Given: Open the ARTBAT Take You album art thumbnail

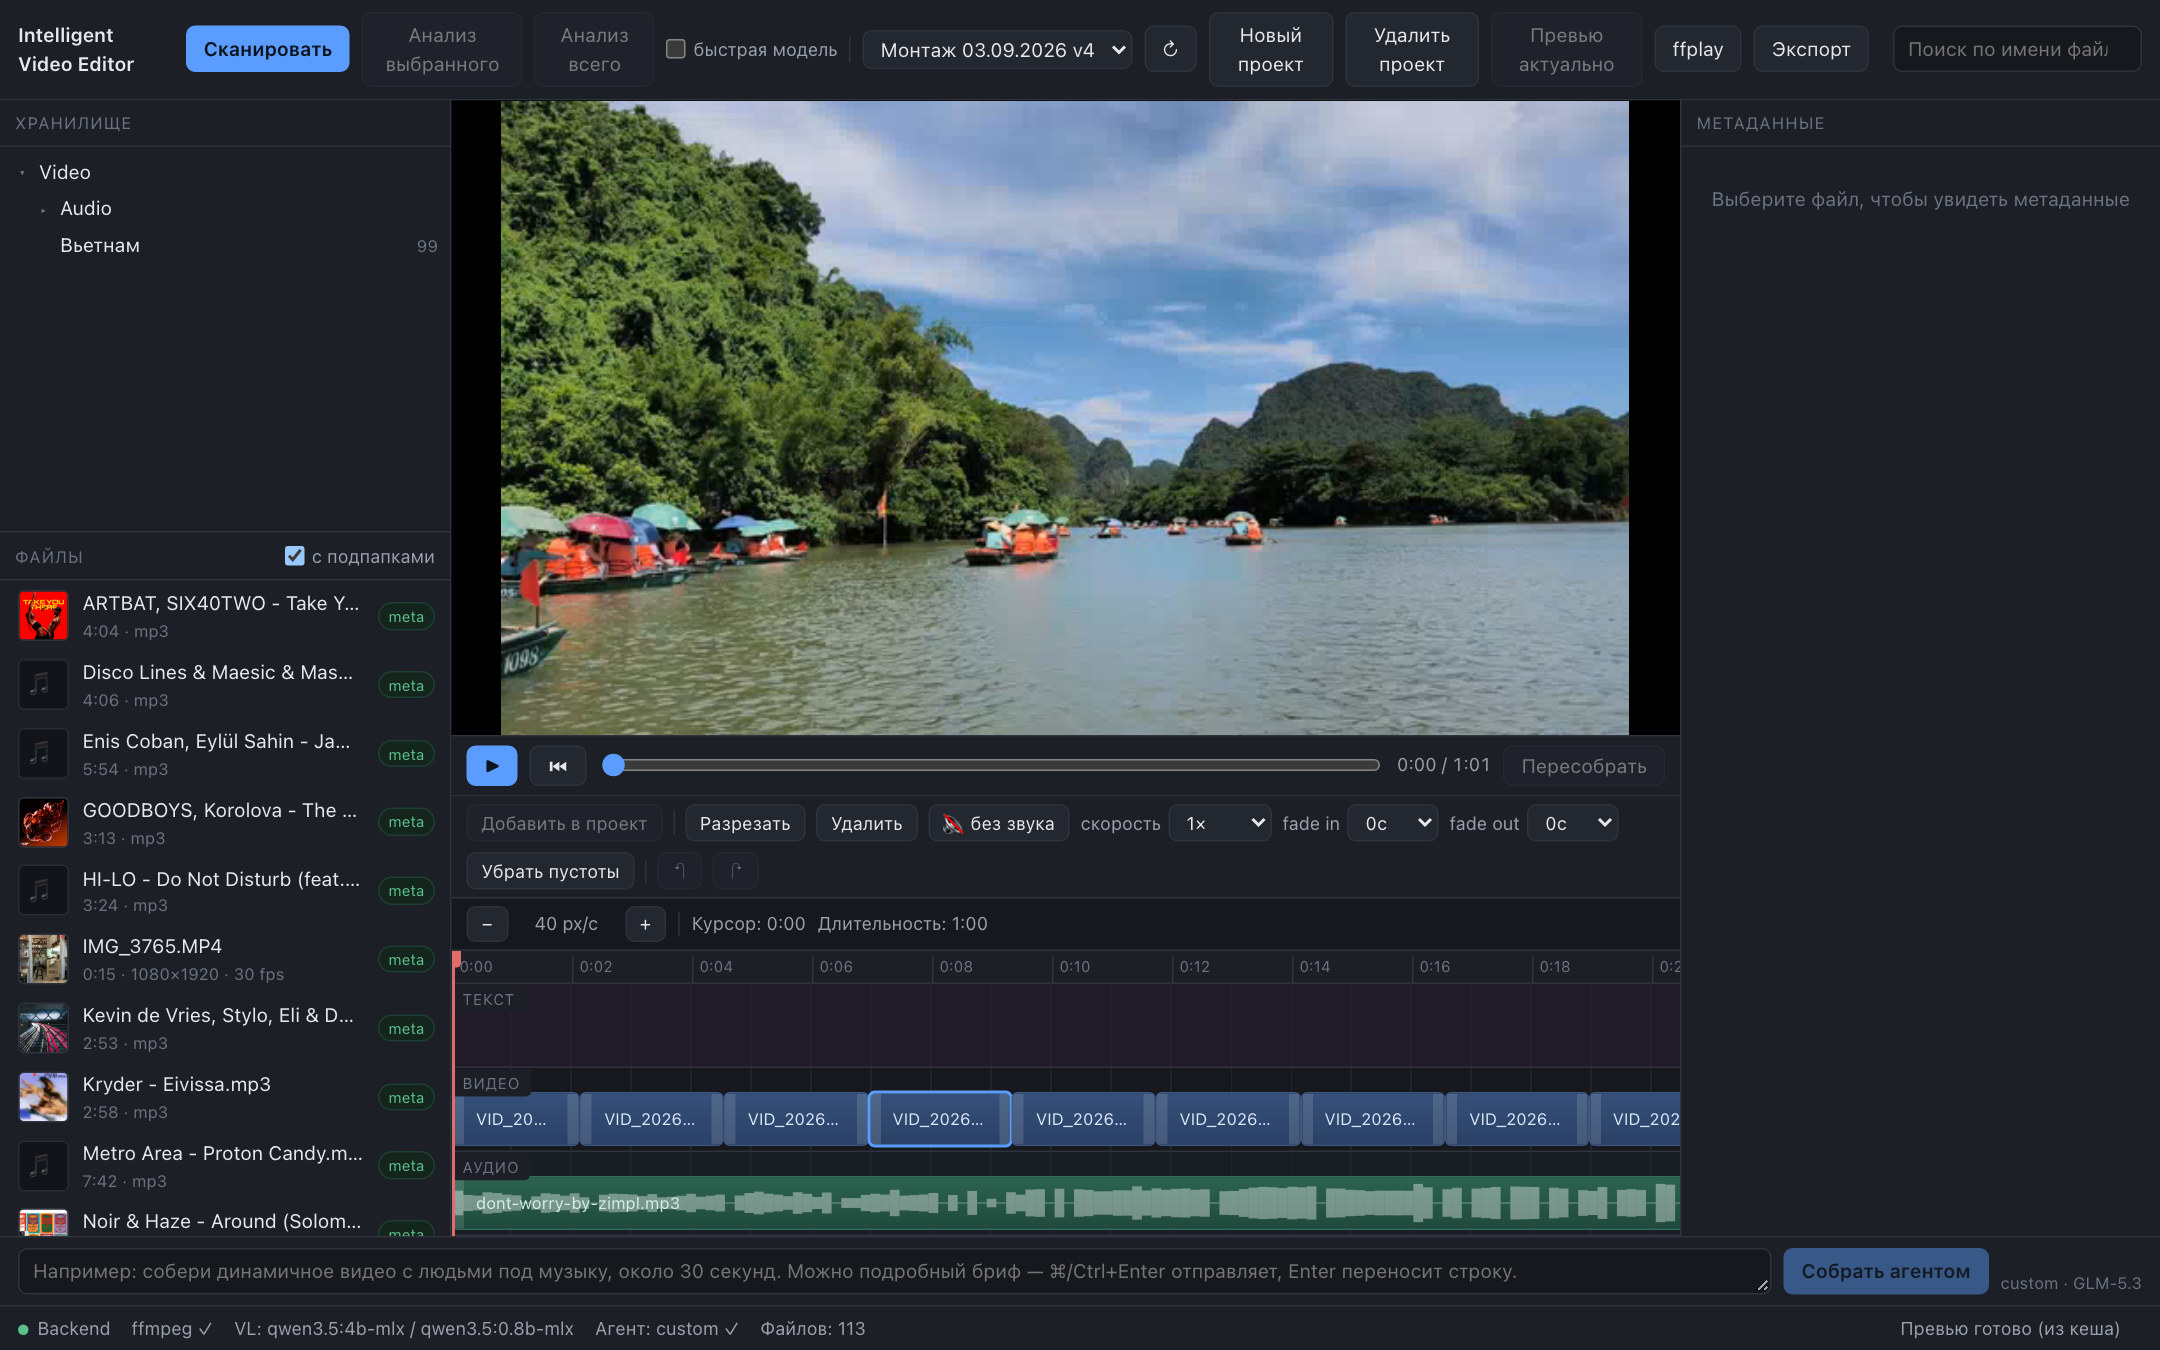Looking at the screenshot, I should 43,616.
